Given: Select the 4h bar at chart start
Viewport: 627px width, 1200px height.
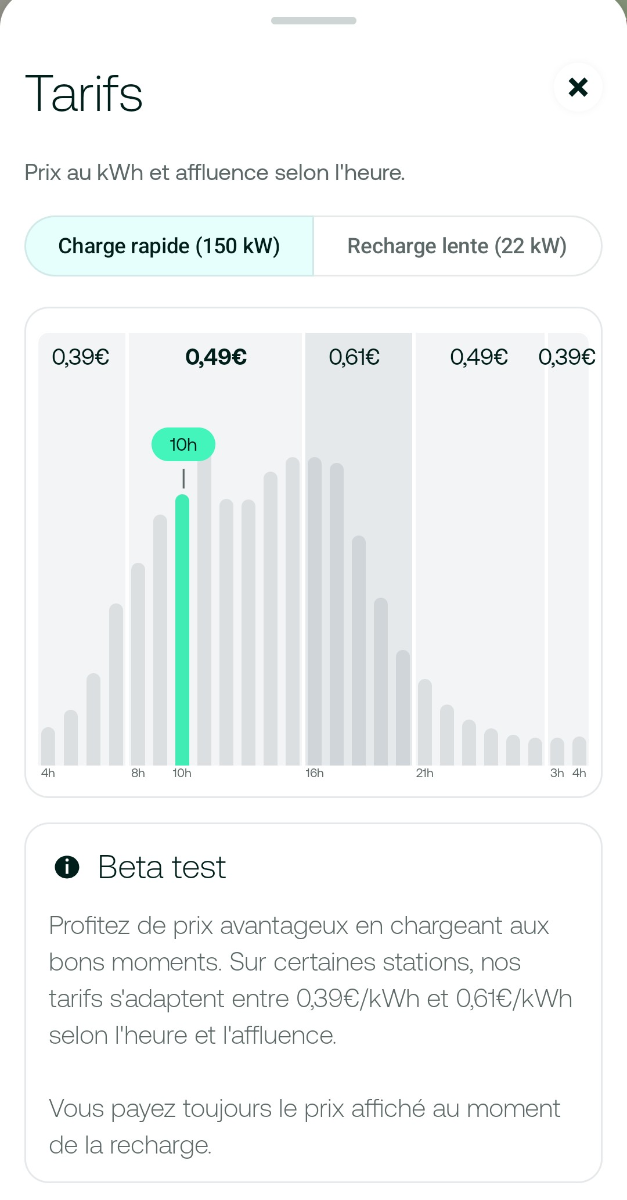Looking at the screenshot, I should click(48, 746).
